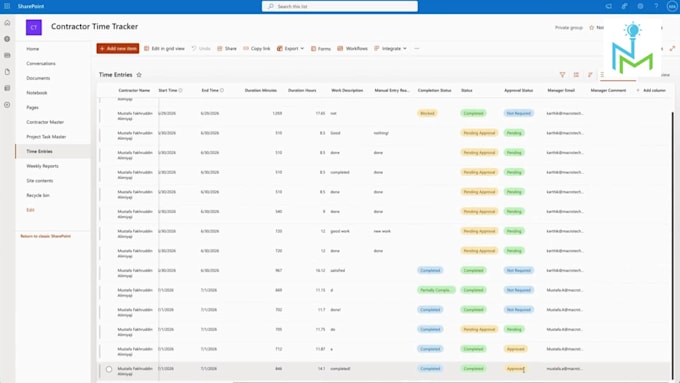Open Project Task Master list

[x=46, y=137]
